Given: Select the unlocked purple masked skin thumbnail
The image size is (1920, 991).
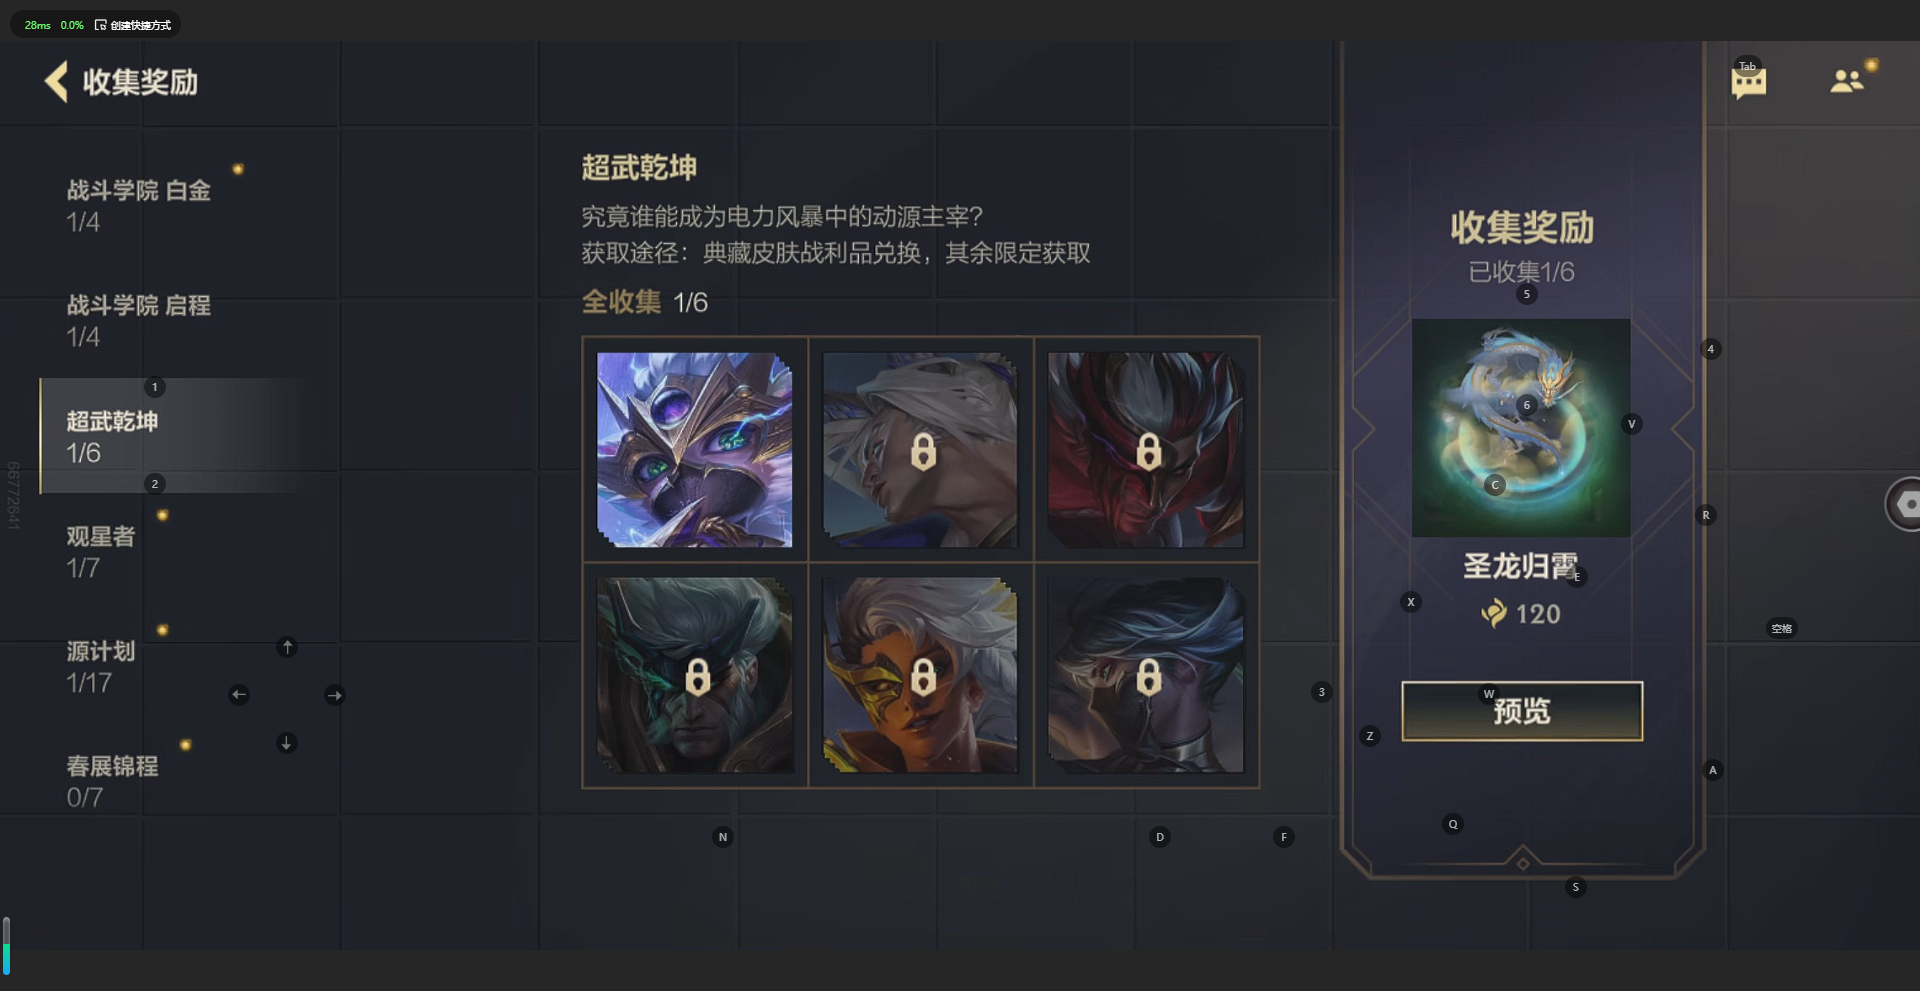Looking at the screenshot, I should coord(695,450).
